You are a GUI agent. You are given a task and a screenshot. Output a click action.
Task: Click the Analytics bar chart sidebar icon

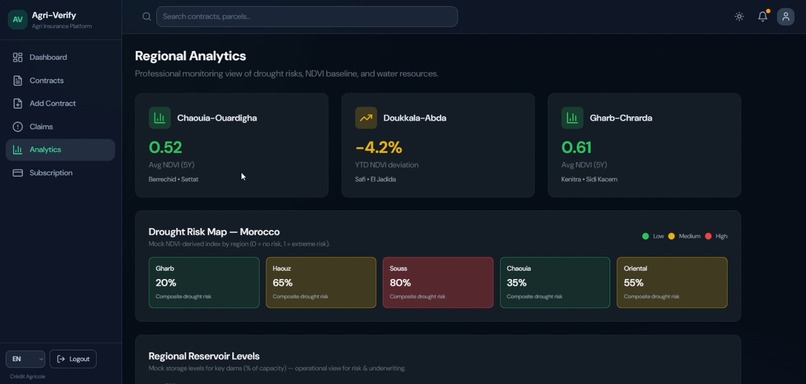tap(17, 150)
